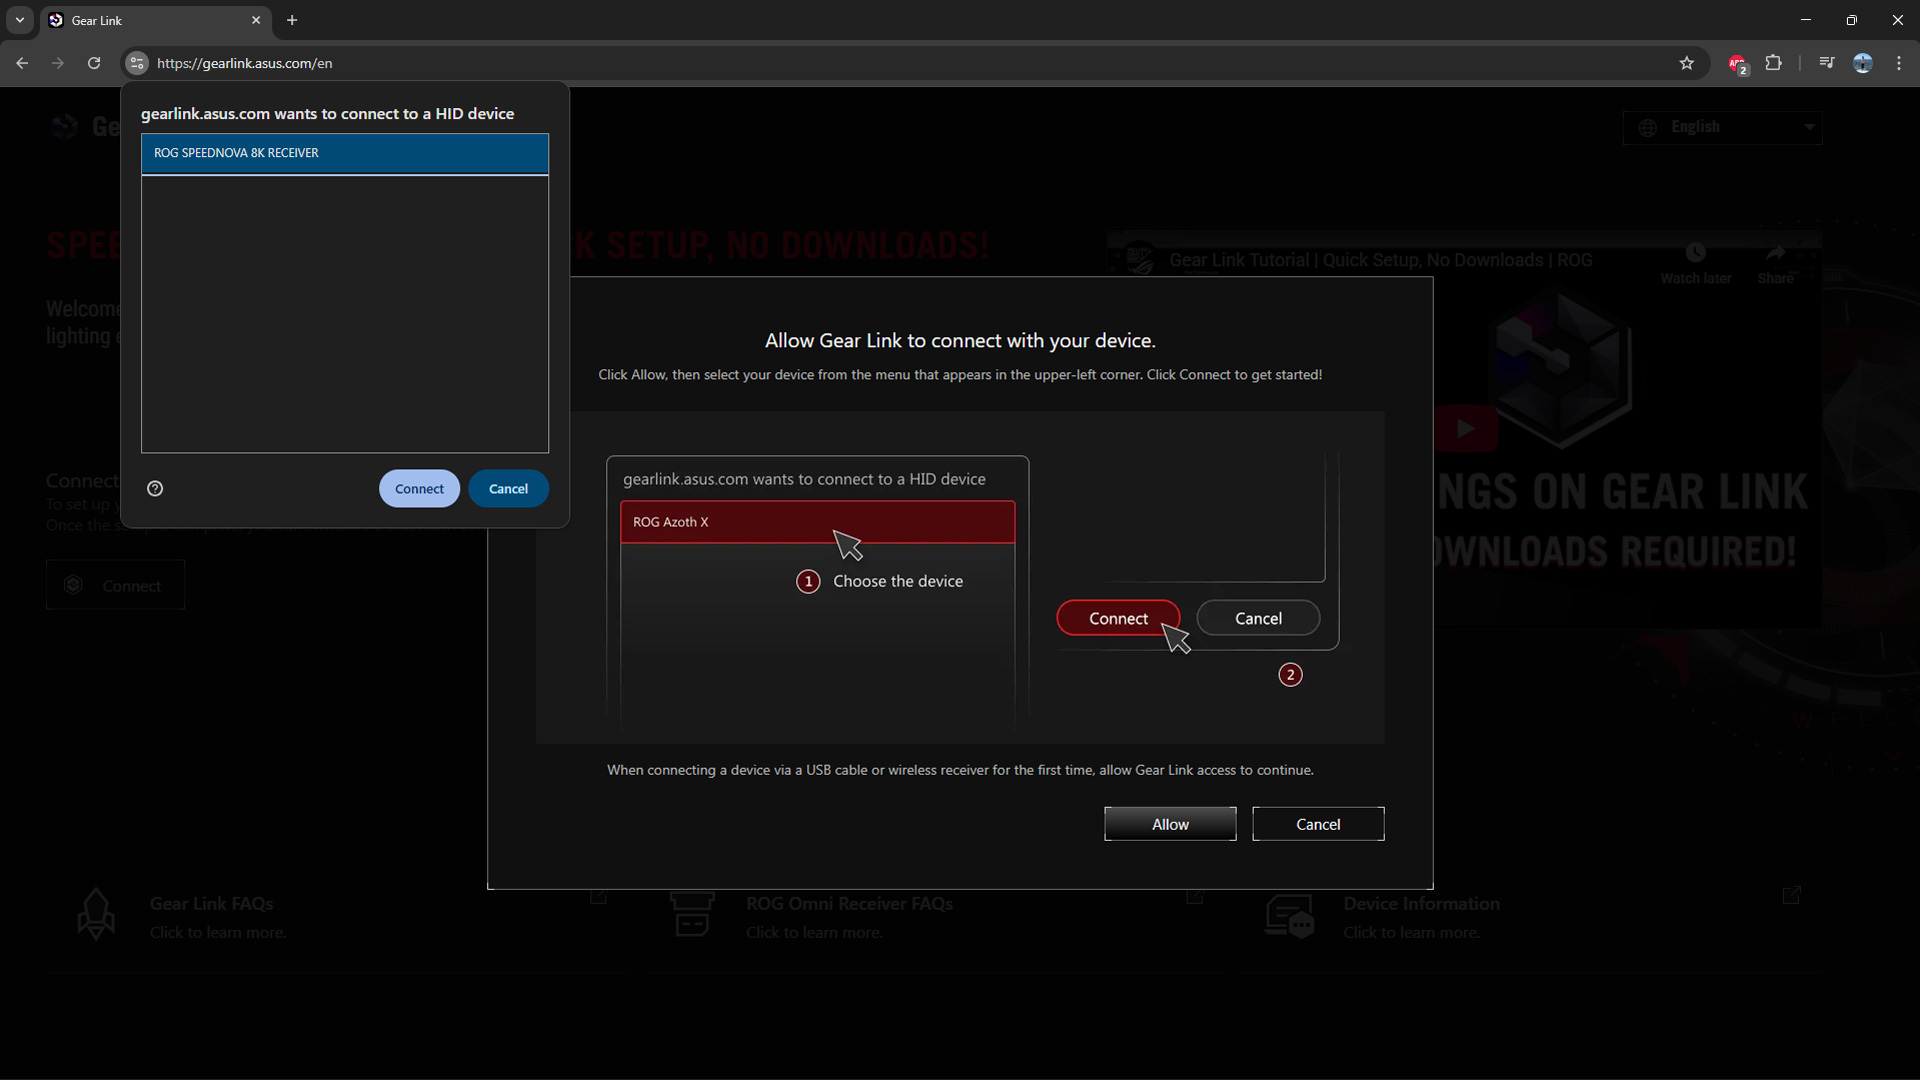The width and height of the screenshot is (1920, 1080).
Task: Click the browser extensions puzzle icon
Action: [x=1775, y=62]
